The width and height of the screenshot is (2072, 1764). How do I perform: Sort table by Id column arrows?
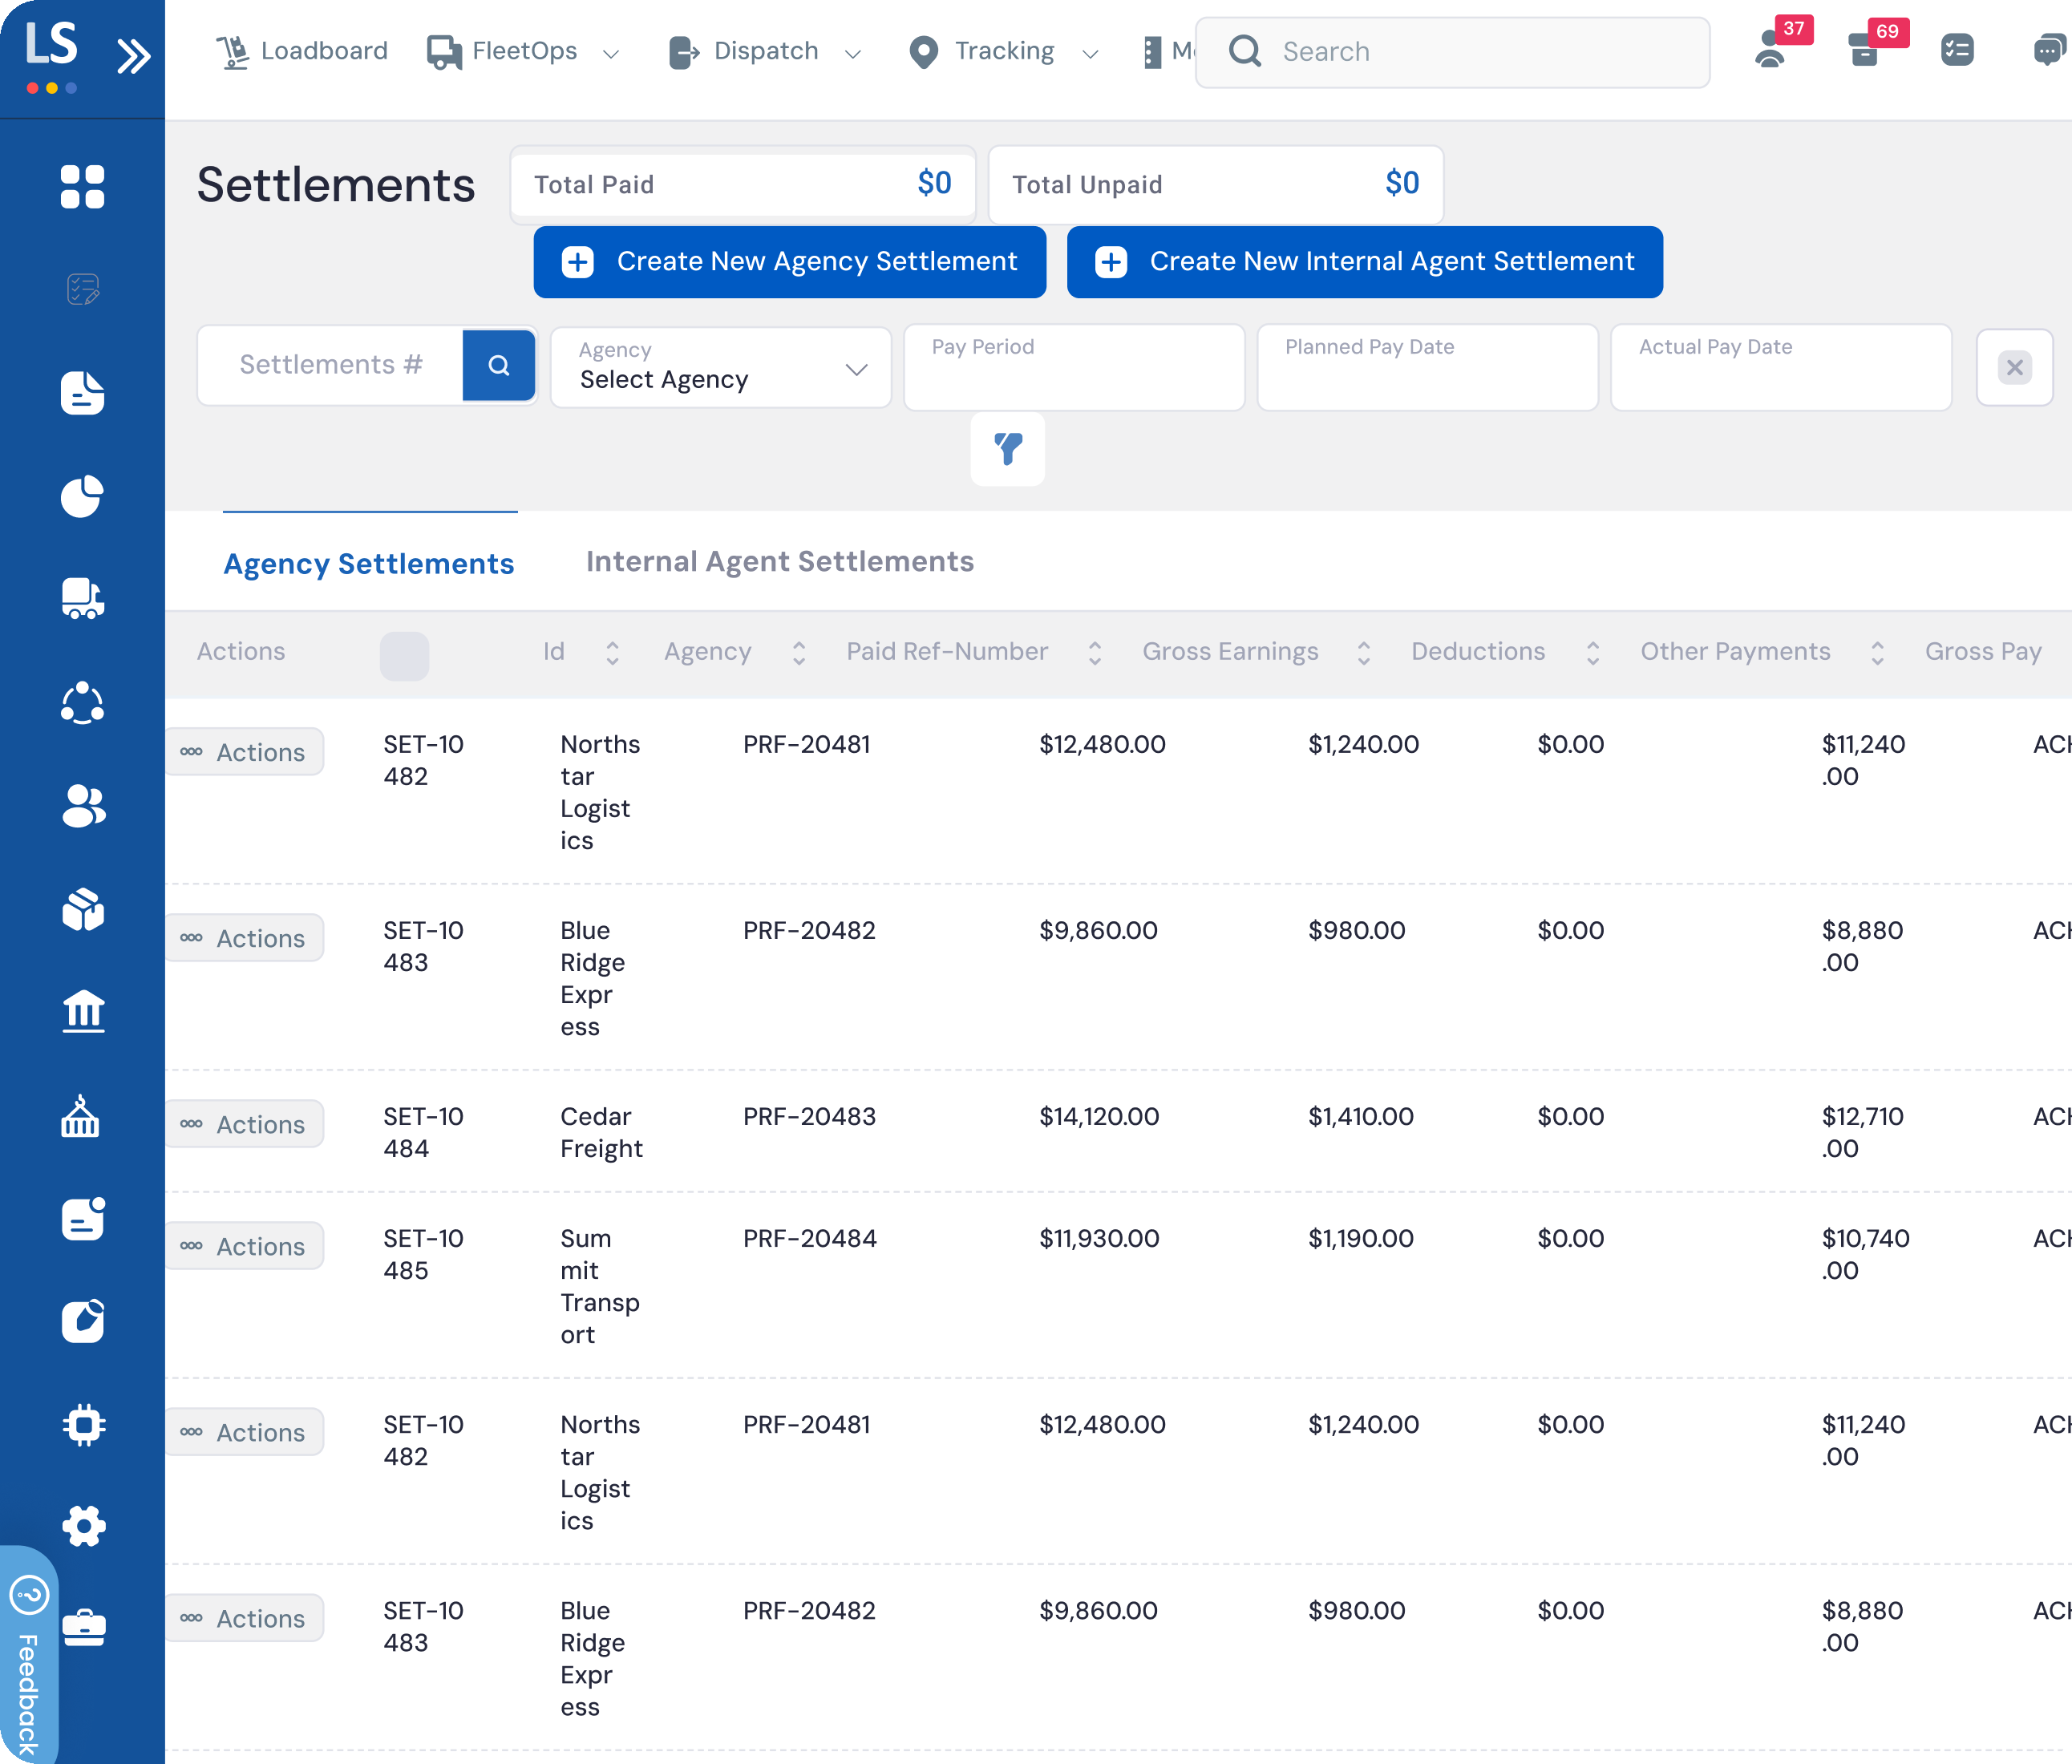pyautogui.click(x=613, y=653)
